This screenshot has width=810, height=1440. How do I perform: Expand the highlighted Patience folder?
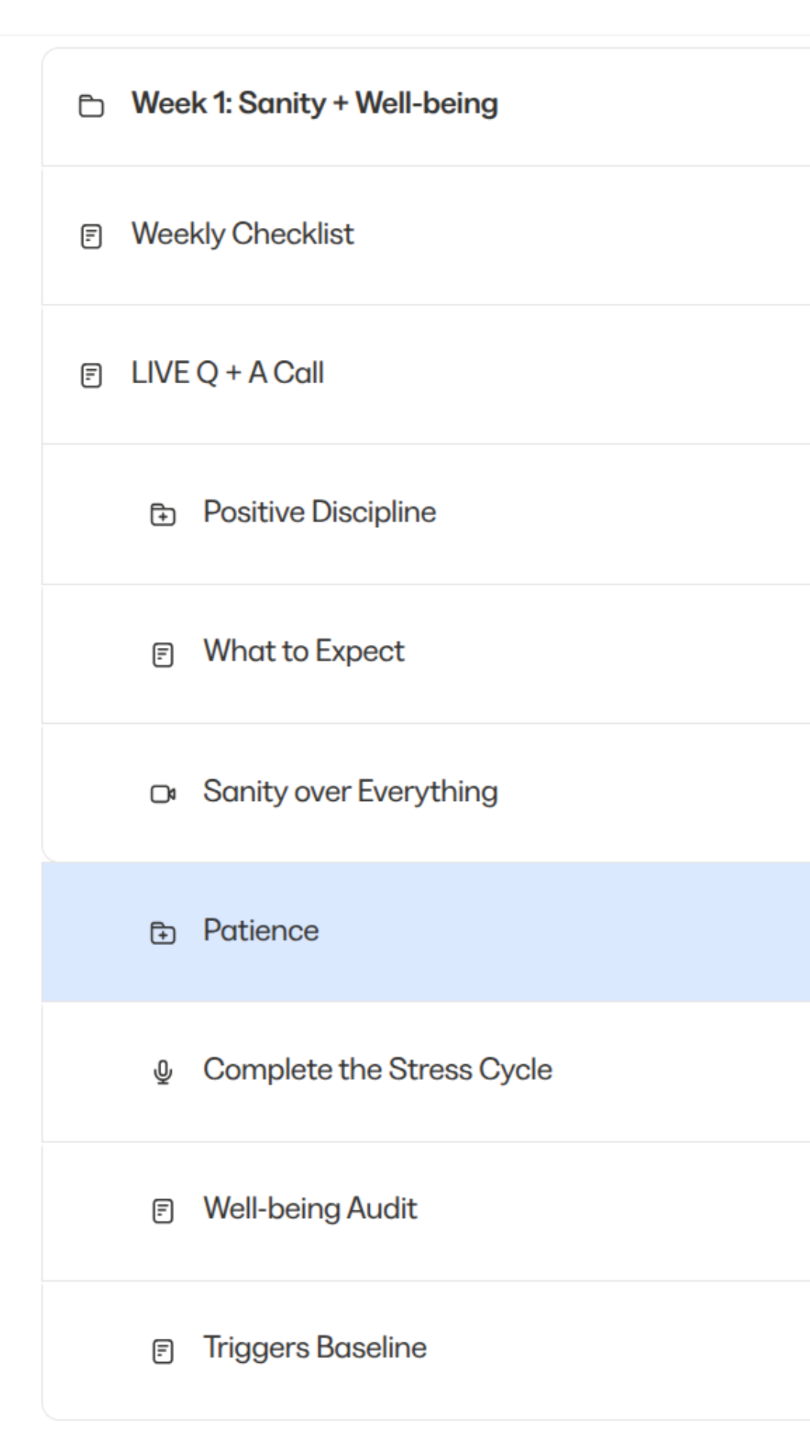[261, 931]
